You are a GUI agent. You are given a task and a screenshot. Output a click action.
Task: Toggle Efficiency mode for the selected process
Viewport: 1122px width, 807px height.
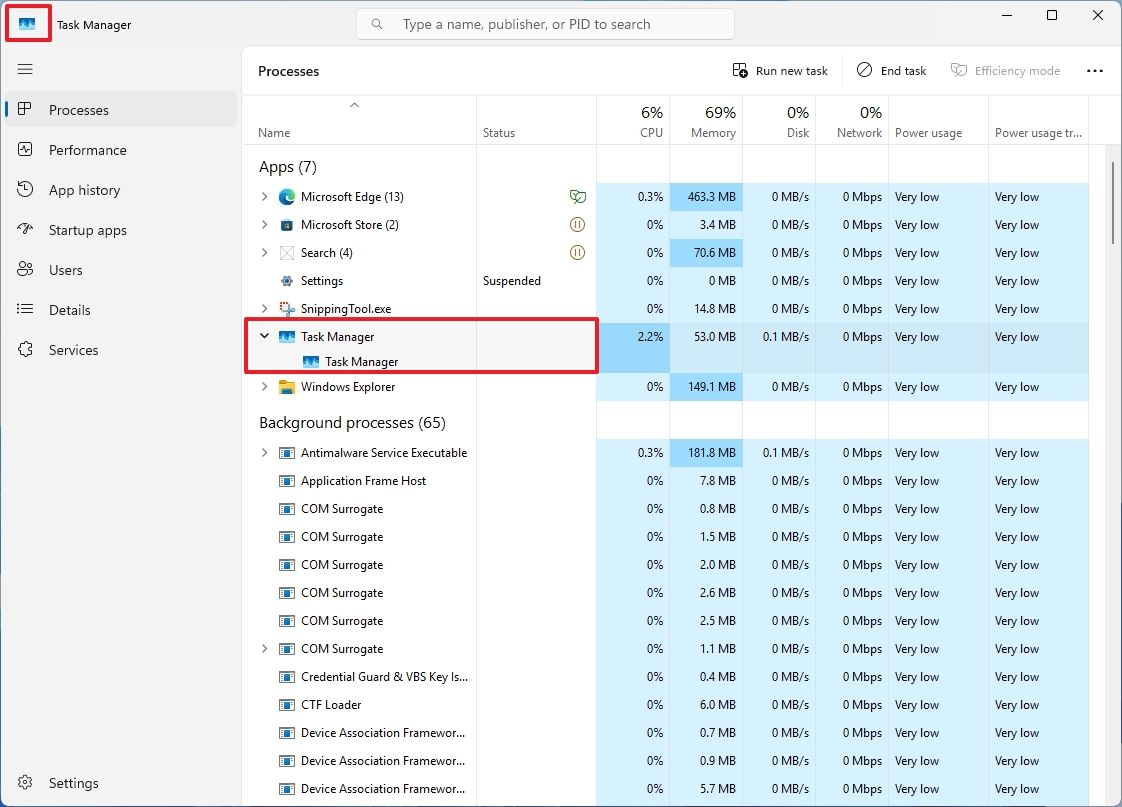(1006, 70)
